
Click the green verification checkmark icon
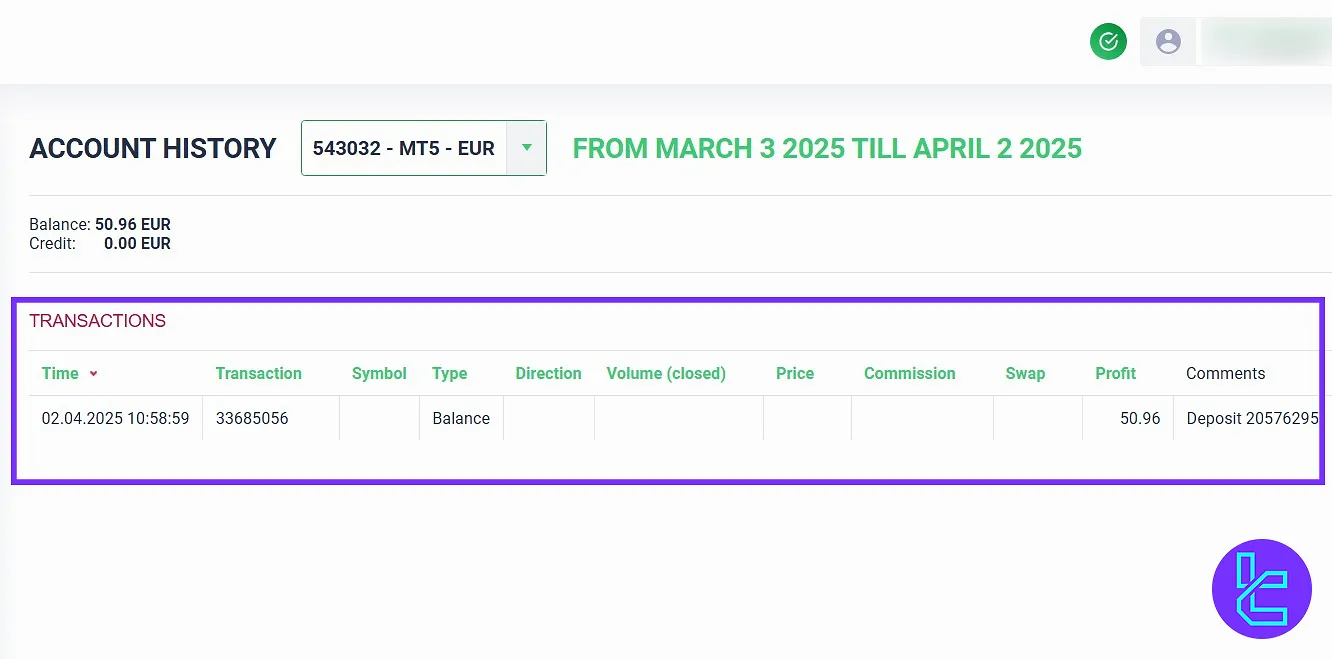(1108, 42)
